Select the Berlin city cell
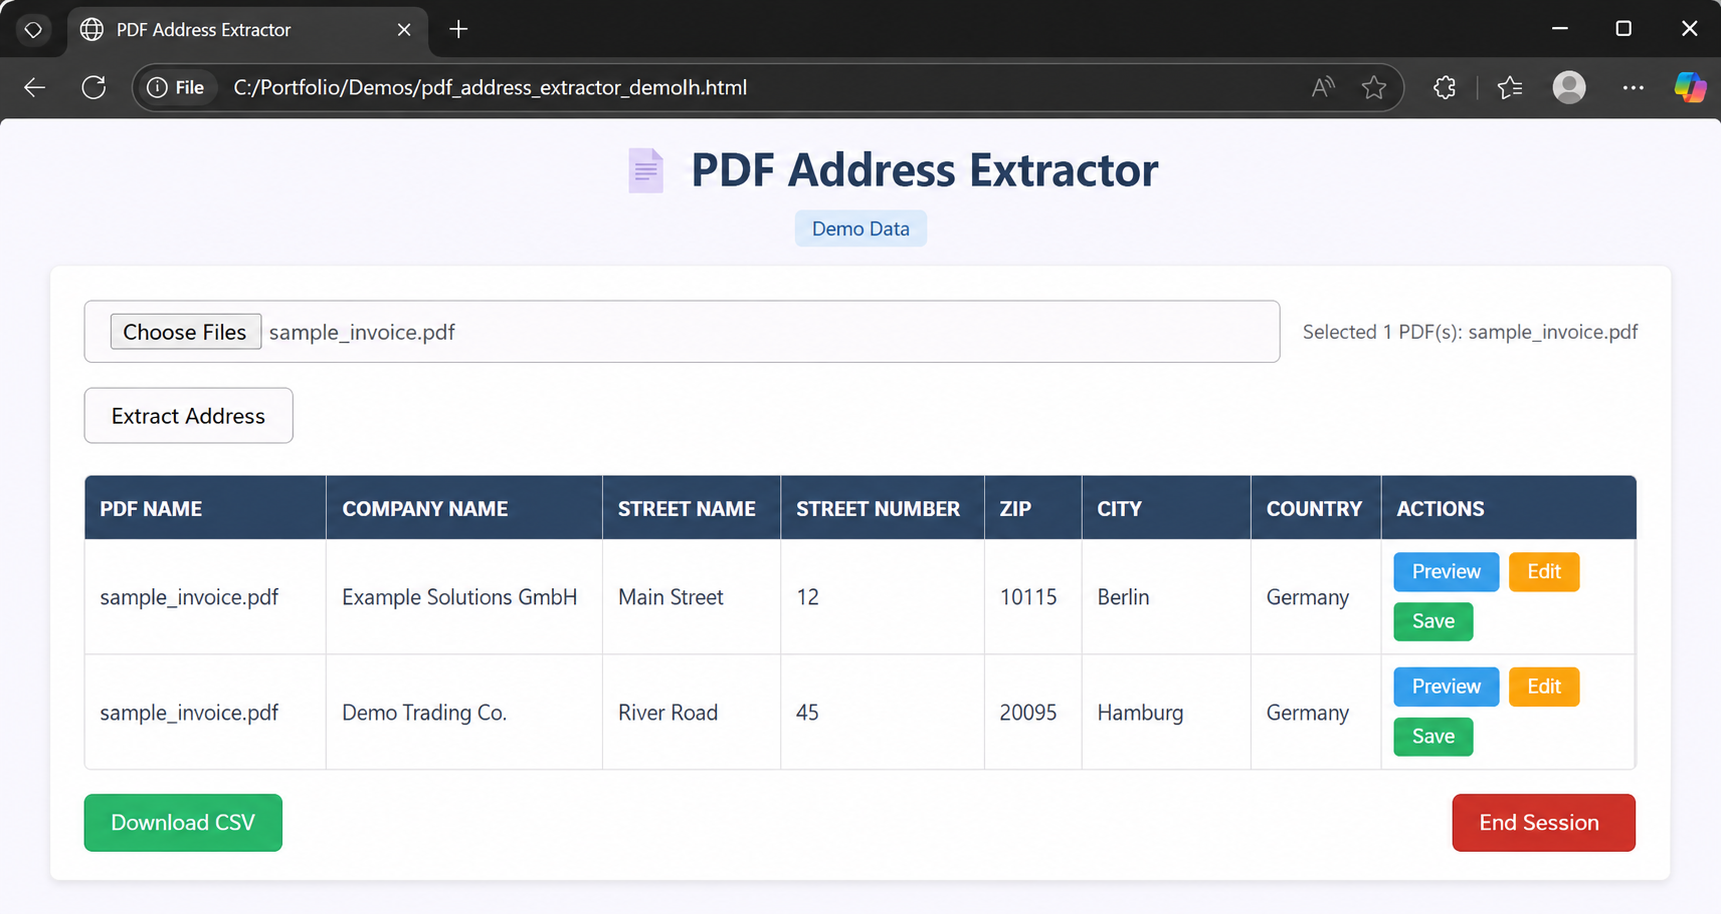1721x914 pixels. pyautogui.click(x=1166, y=597)
